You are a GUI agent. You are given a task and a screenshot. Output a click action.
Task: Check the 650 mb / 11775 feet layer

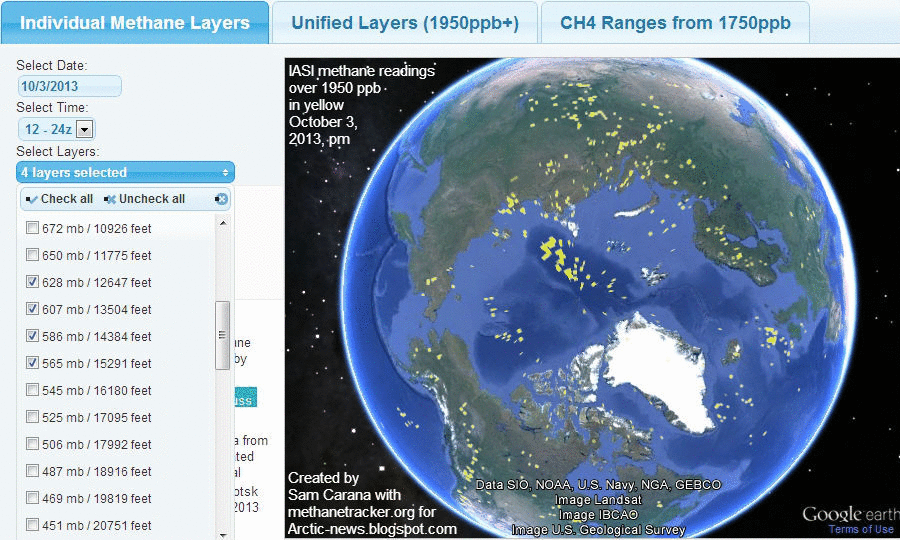(32, 255)
